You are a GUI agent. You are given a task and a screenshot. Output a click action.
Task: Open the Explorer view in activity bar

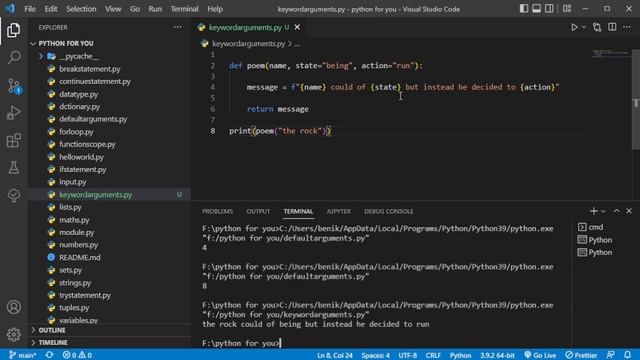tap(13, 30)
